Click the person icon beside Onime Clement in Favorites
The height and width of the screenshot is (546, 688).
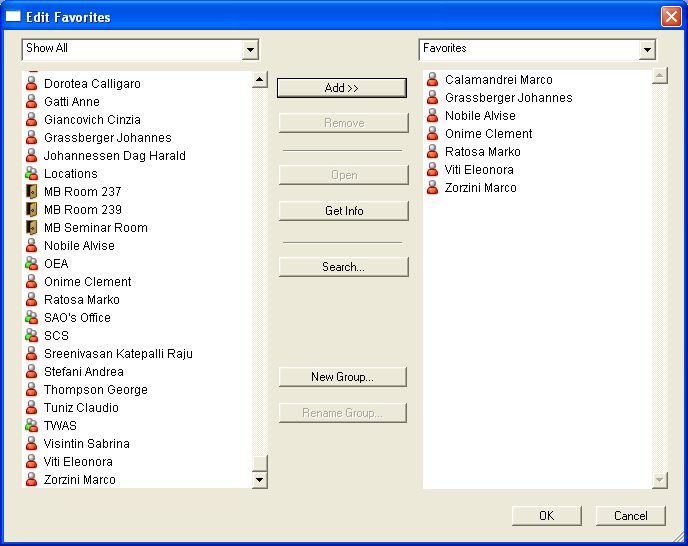click(433, 133)
